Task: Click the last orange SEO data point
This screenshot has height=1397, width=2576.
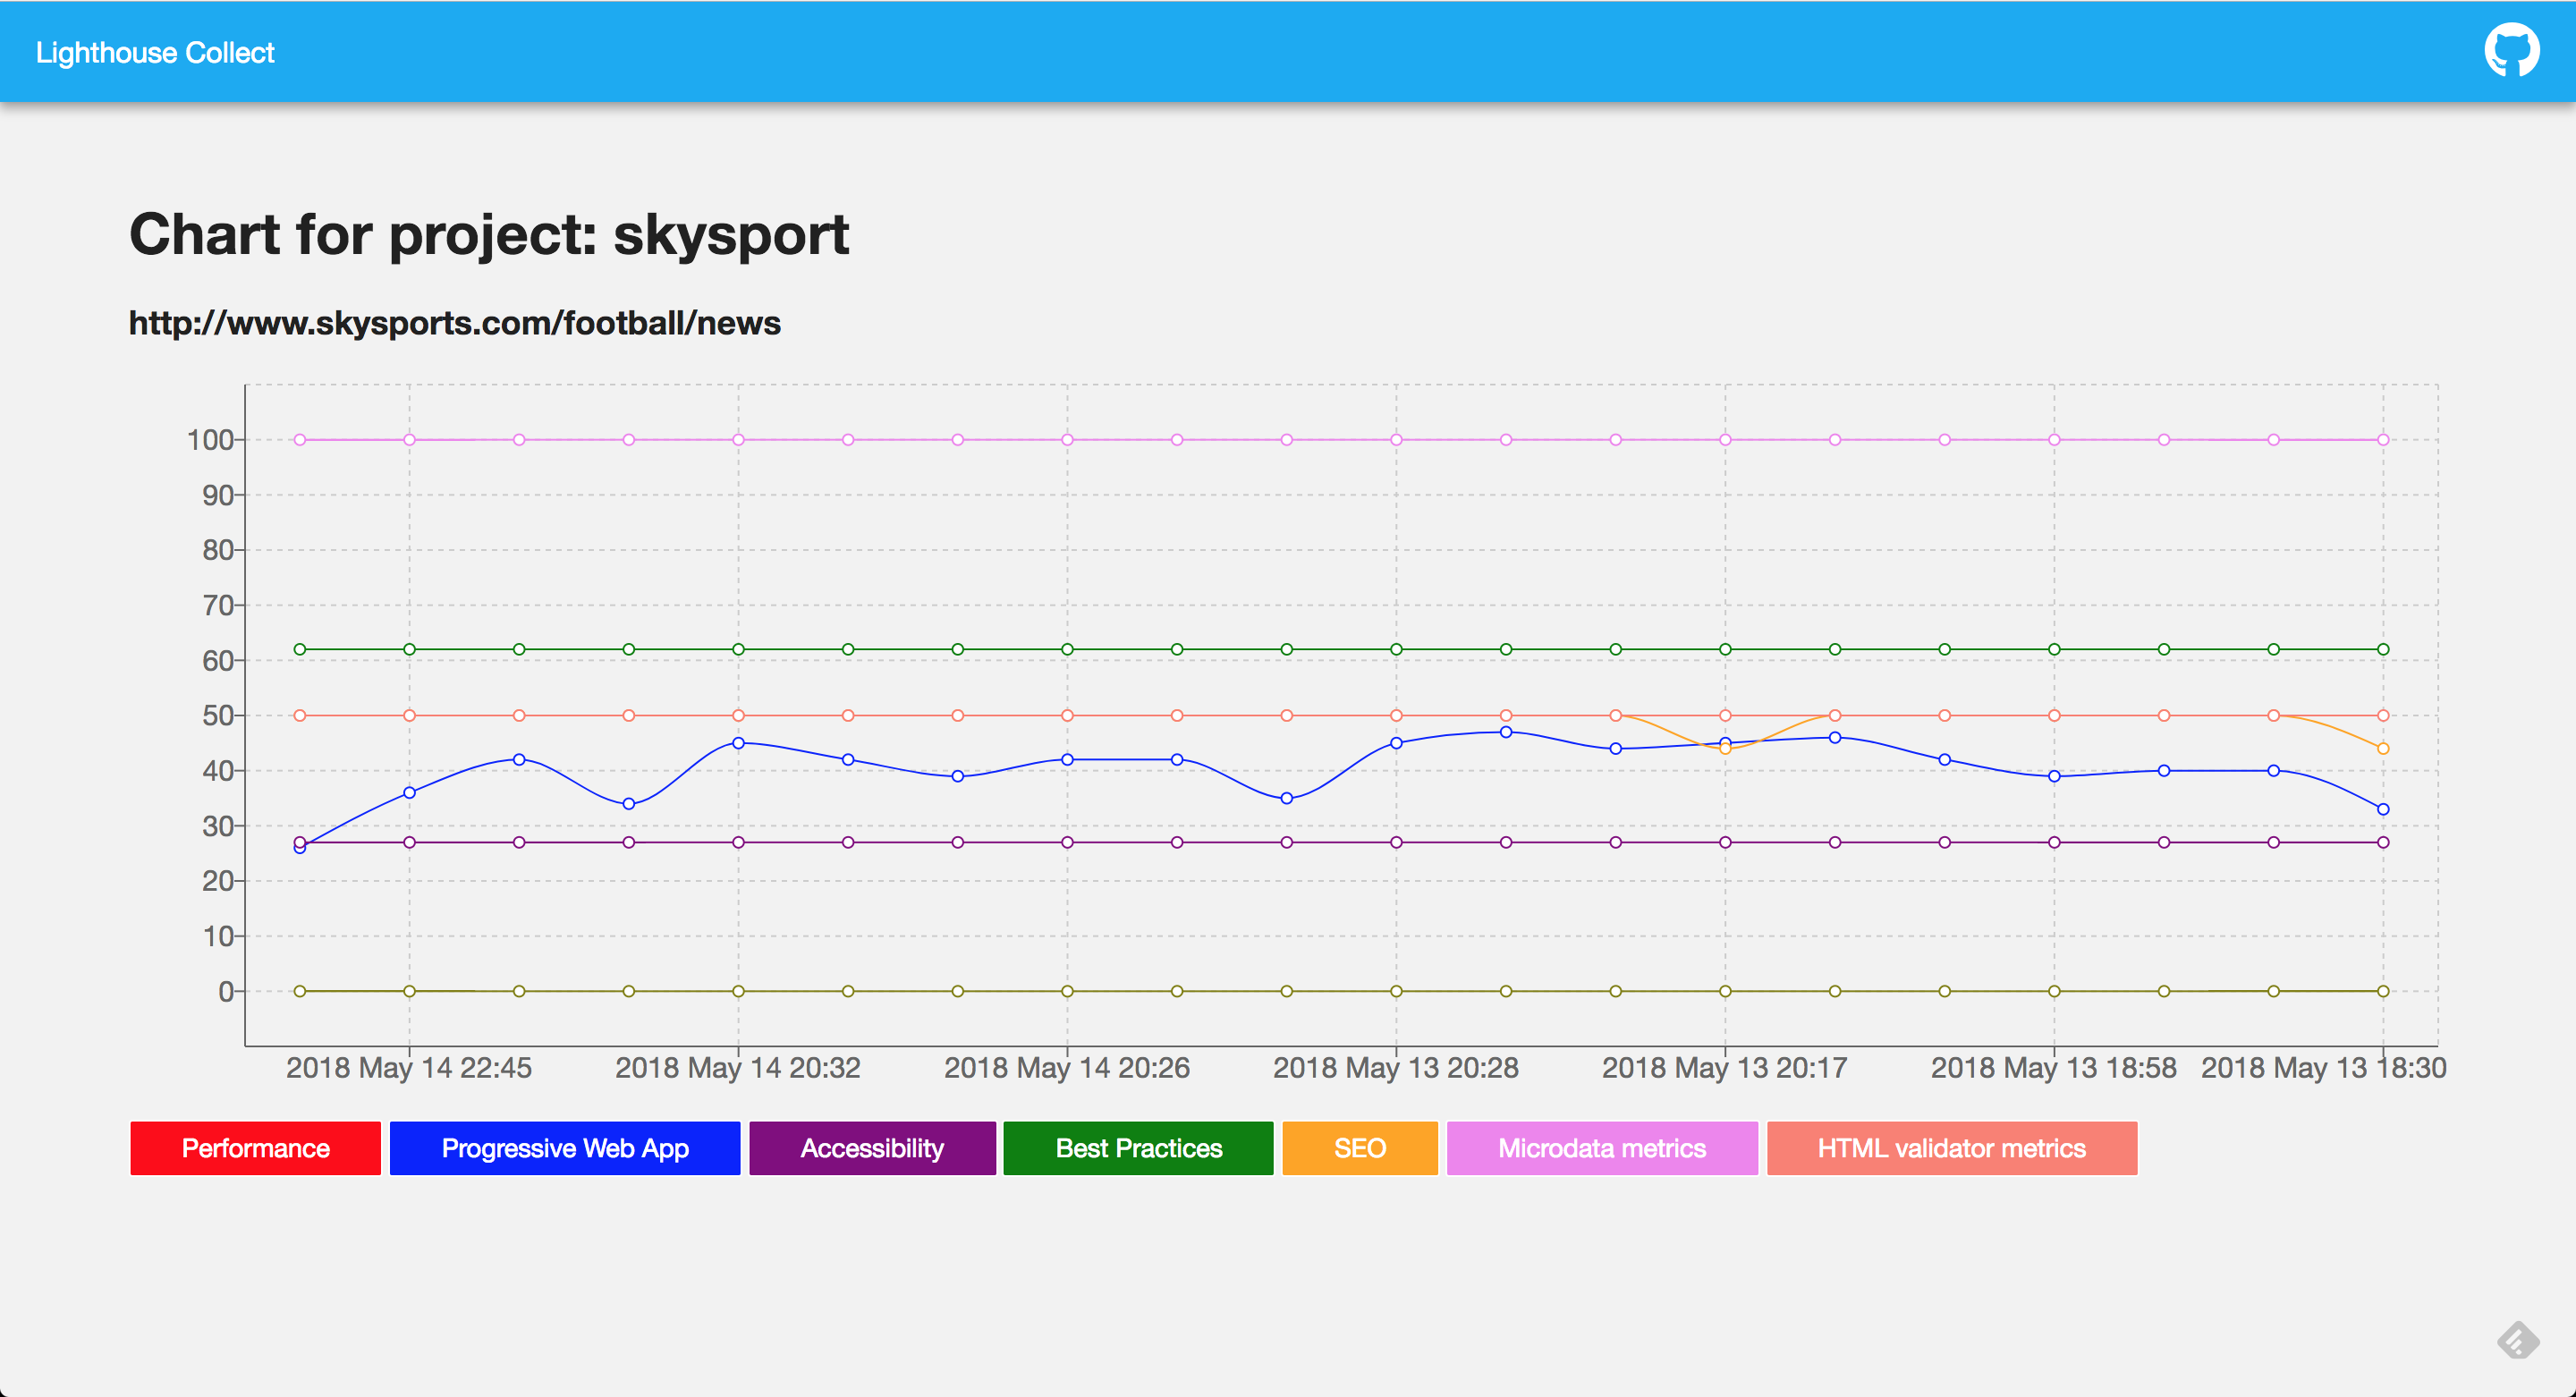Action: pos(2383,748)
